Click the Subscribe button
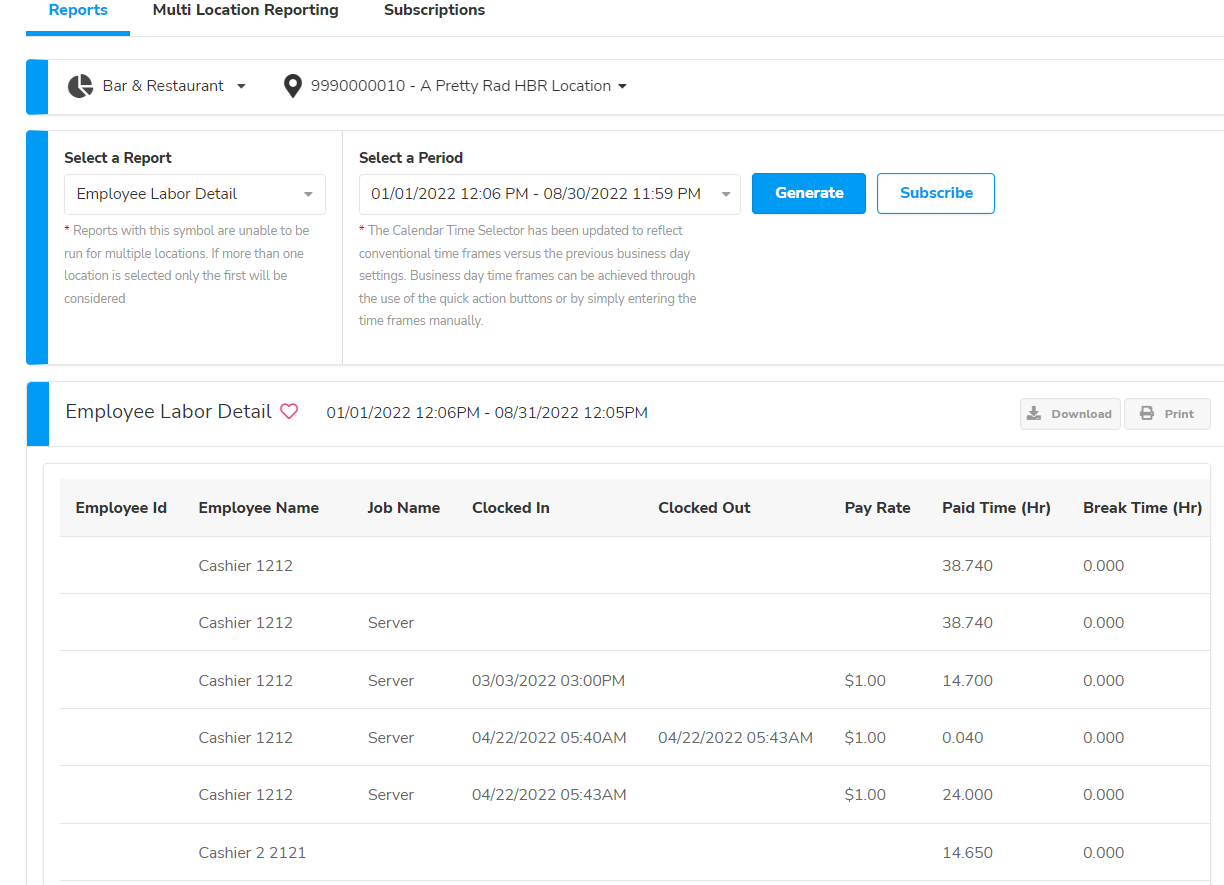 click(935, 193)
